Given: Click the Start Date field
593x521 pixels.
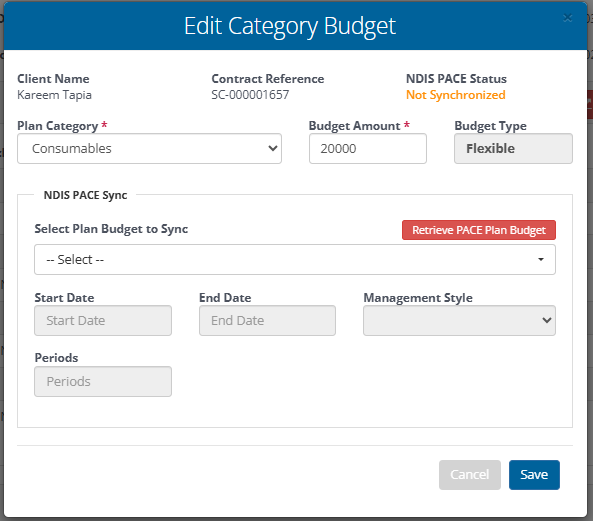Looking at the screenshot, I should pos(103,321).
